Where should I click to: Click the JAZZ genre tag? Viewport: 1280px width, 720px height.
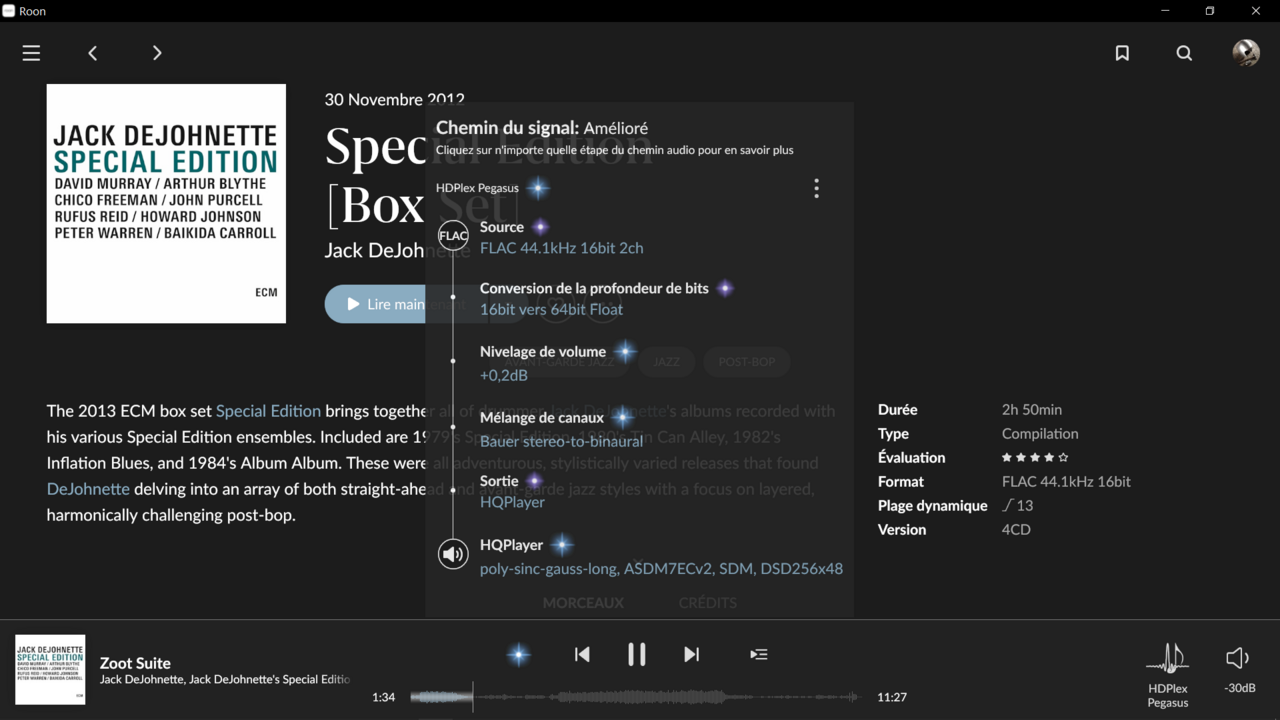click(666, 362)
